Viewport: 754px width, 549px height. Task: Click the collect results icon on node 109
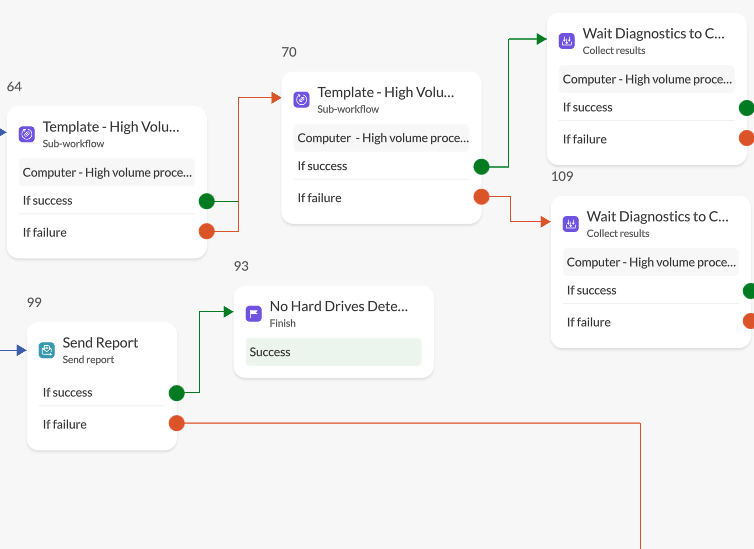[x=571, y=224]
